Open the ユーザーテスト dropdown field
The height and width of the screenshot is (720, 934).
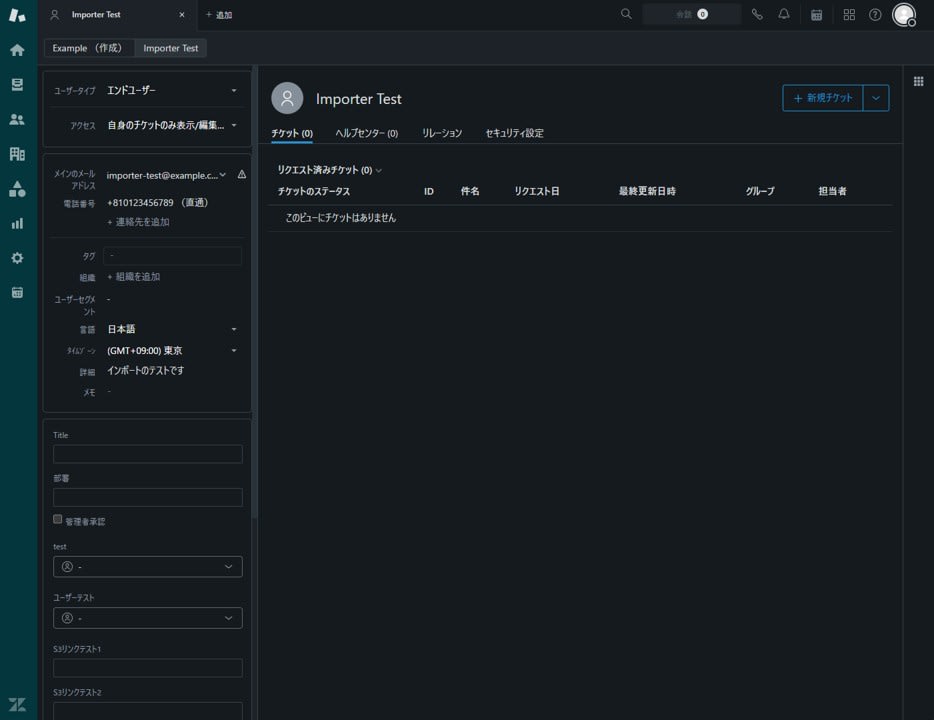(x=148, y=618)
